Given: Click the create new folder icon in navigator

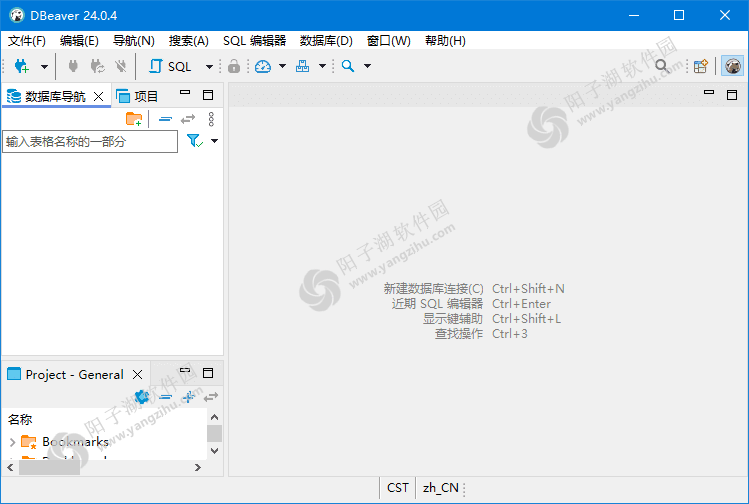Looking at the screenshot, I should (x=134, y=119).
